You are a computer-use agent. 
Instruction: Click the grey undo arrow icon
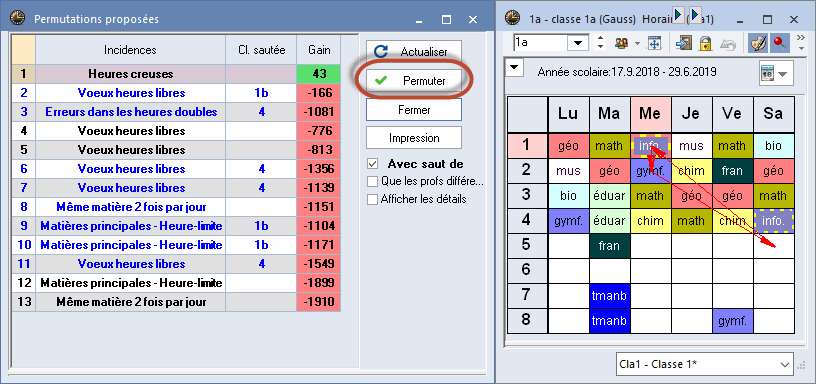tap(728, 44)
